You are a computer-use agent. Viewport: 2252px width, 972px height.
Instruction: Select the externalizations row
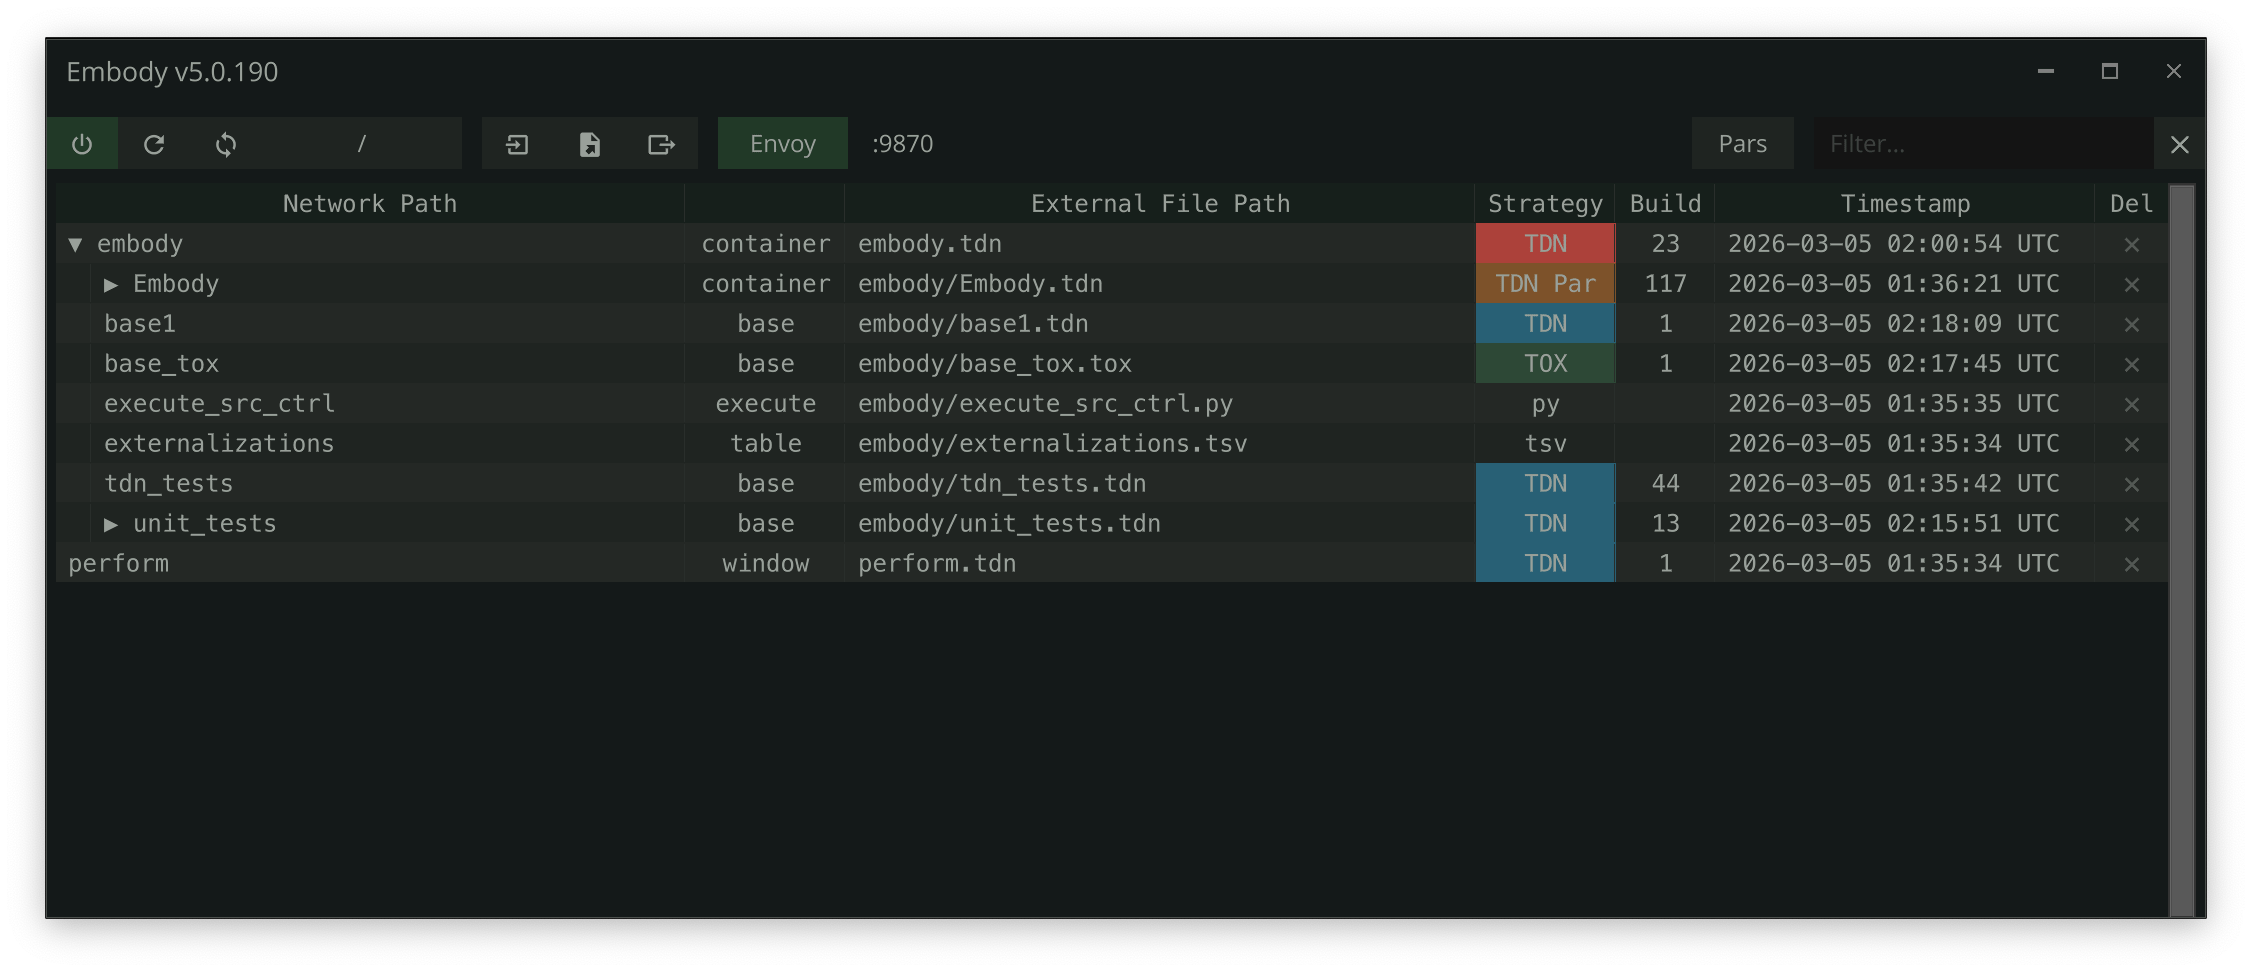1111,444
